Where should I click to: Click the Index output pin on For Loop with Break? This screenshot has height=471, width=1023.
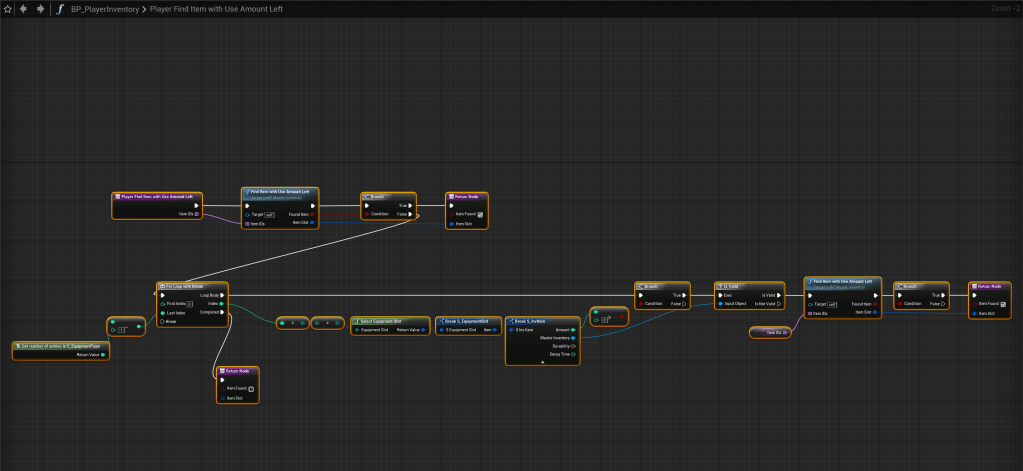(222, 304)
